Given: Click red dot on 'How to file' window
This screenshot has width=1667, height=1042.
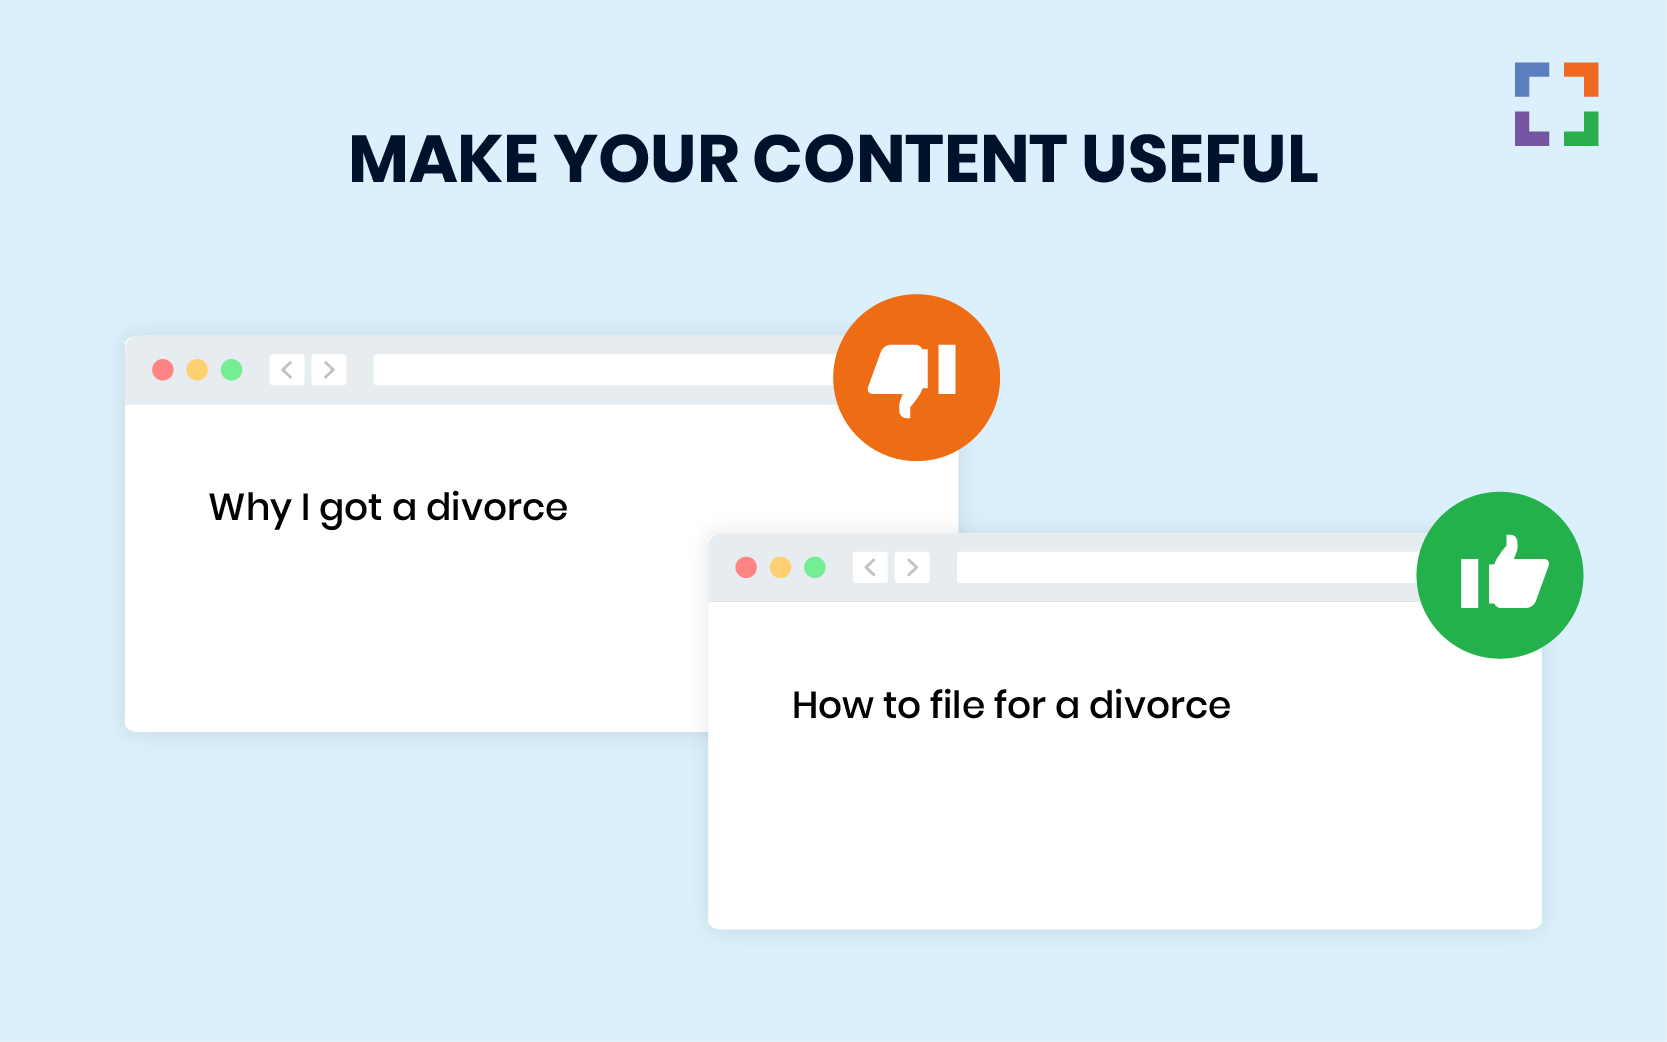Looking at the screenshot, I should point(746,568).
